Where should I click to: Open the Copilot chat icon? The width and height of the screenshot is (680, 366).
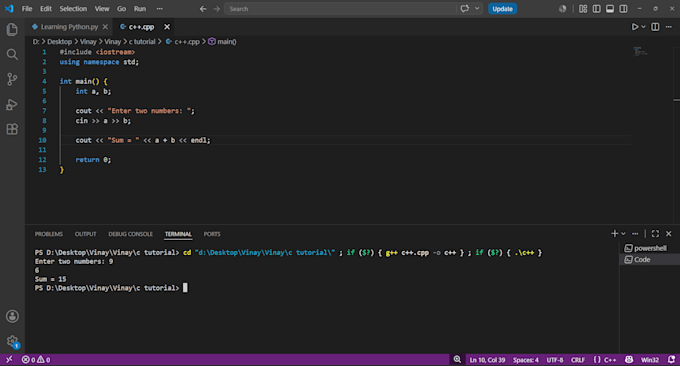pos(465,9)
